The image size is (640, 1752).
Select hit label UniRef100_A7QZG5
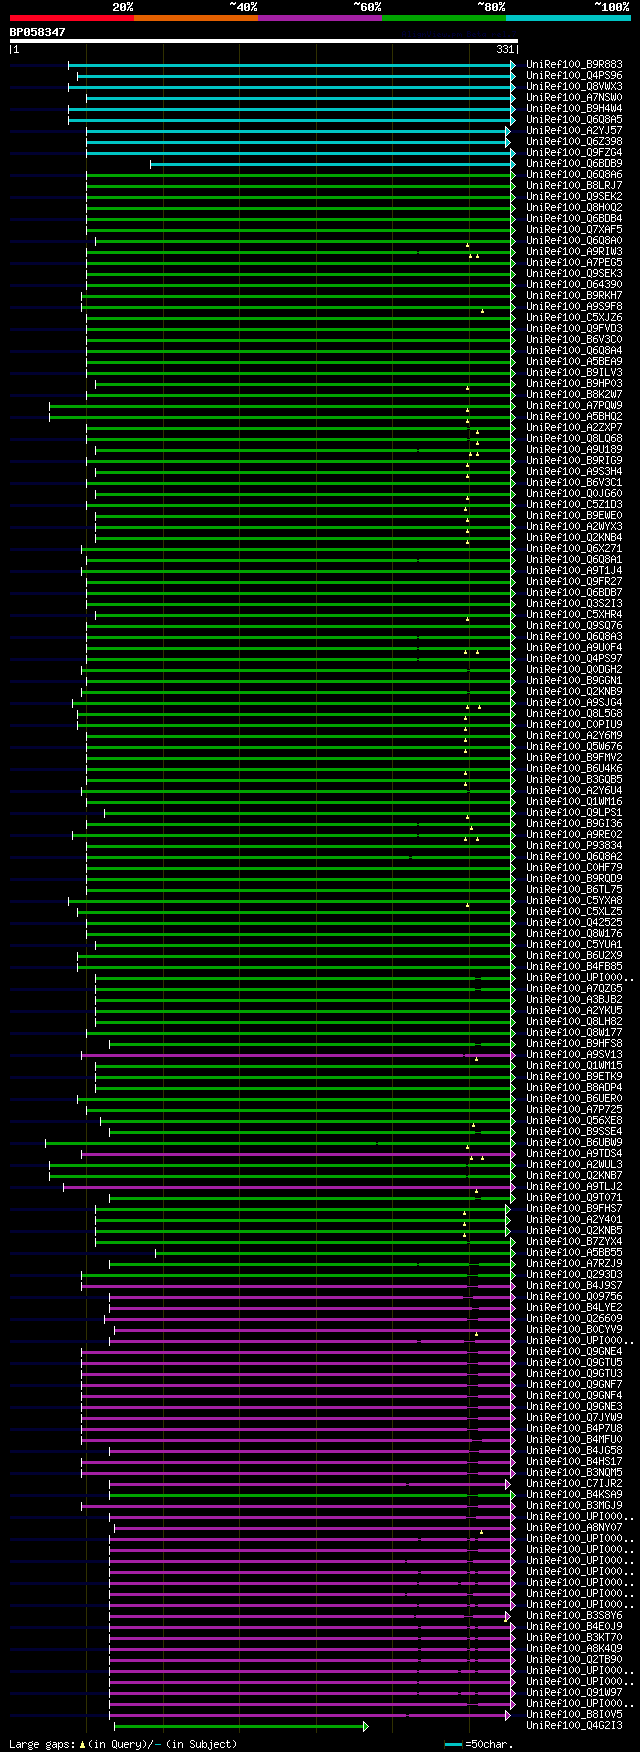pos(574,989)
